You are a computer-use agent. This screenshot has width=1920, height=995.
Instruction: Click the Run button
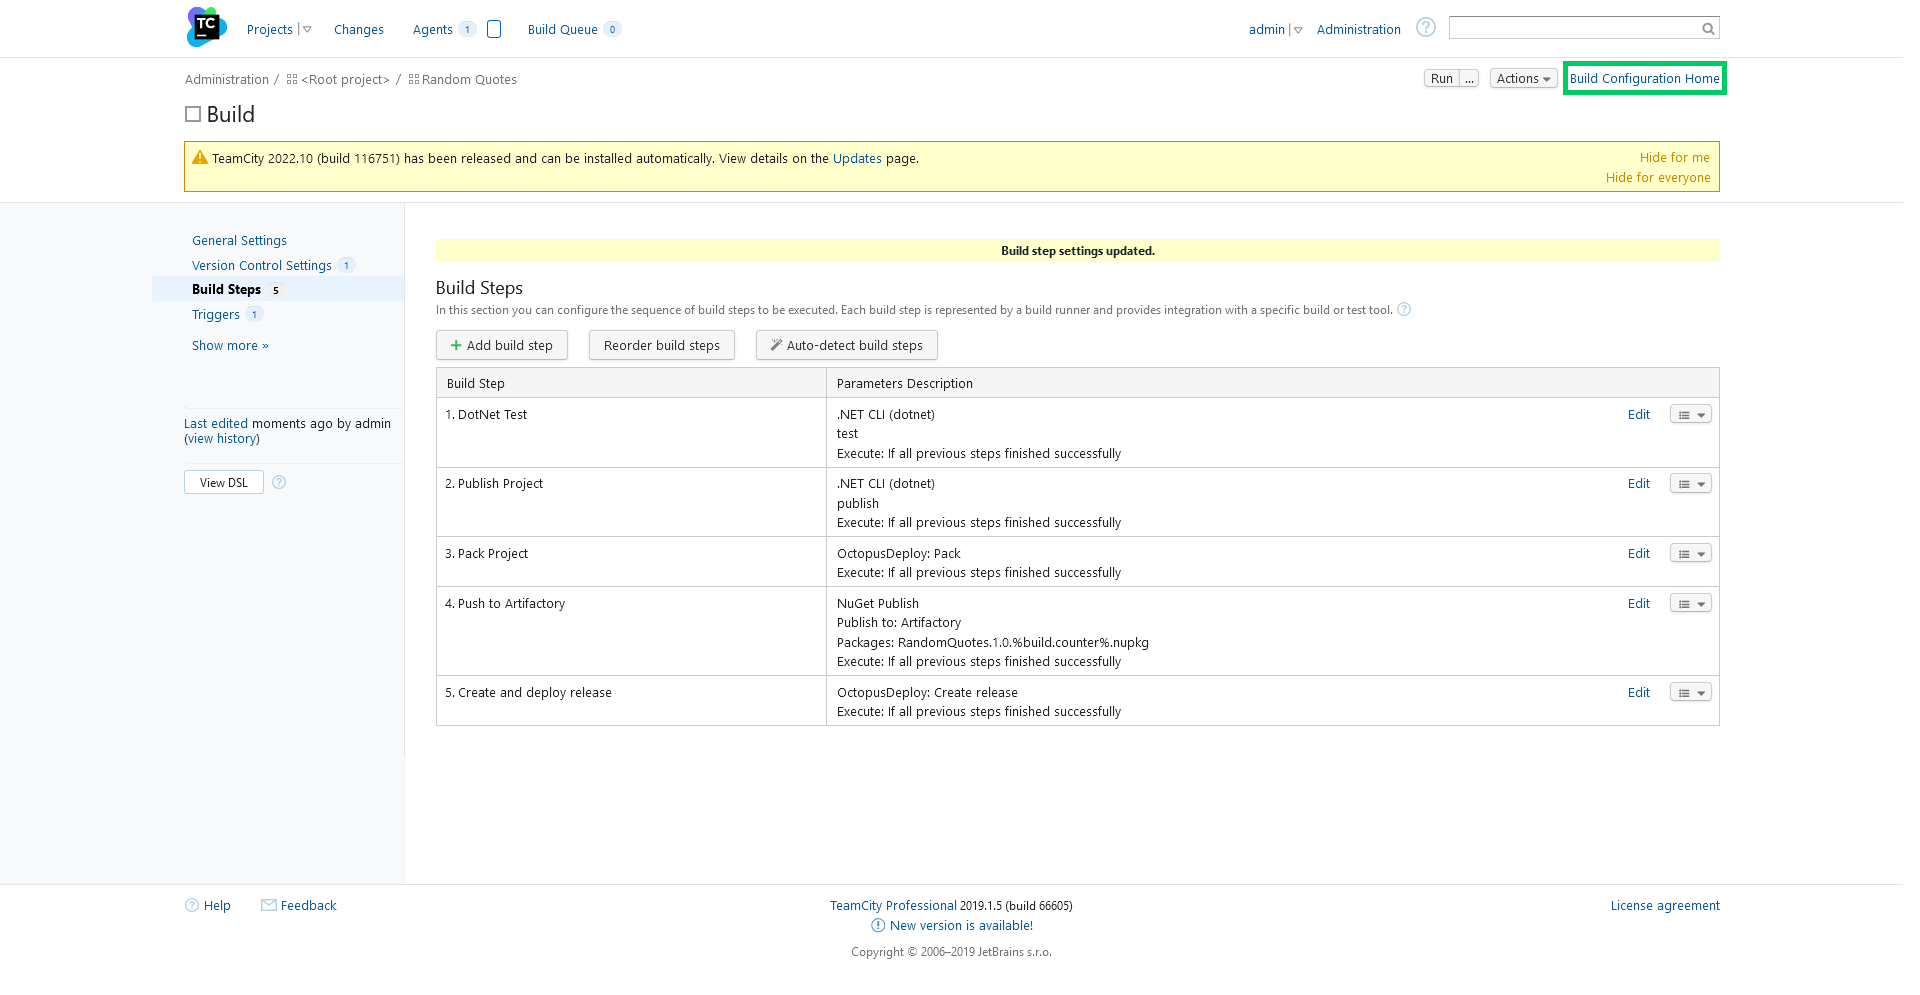pyautogui.click(x=1442, y=78)
